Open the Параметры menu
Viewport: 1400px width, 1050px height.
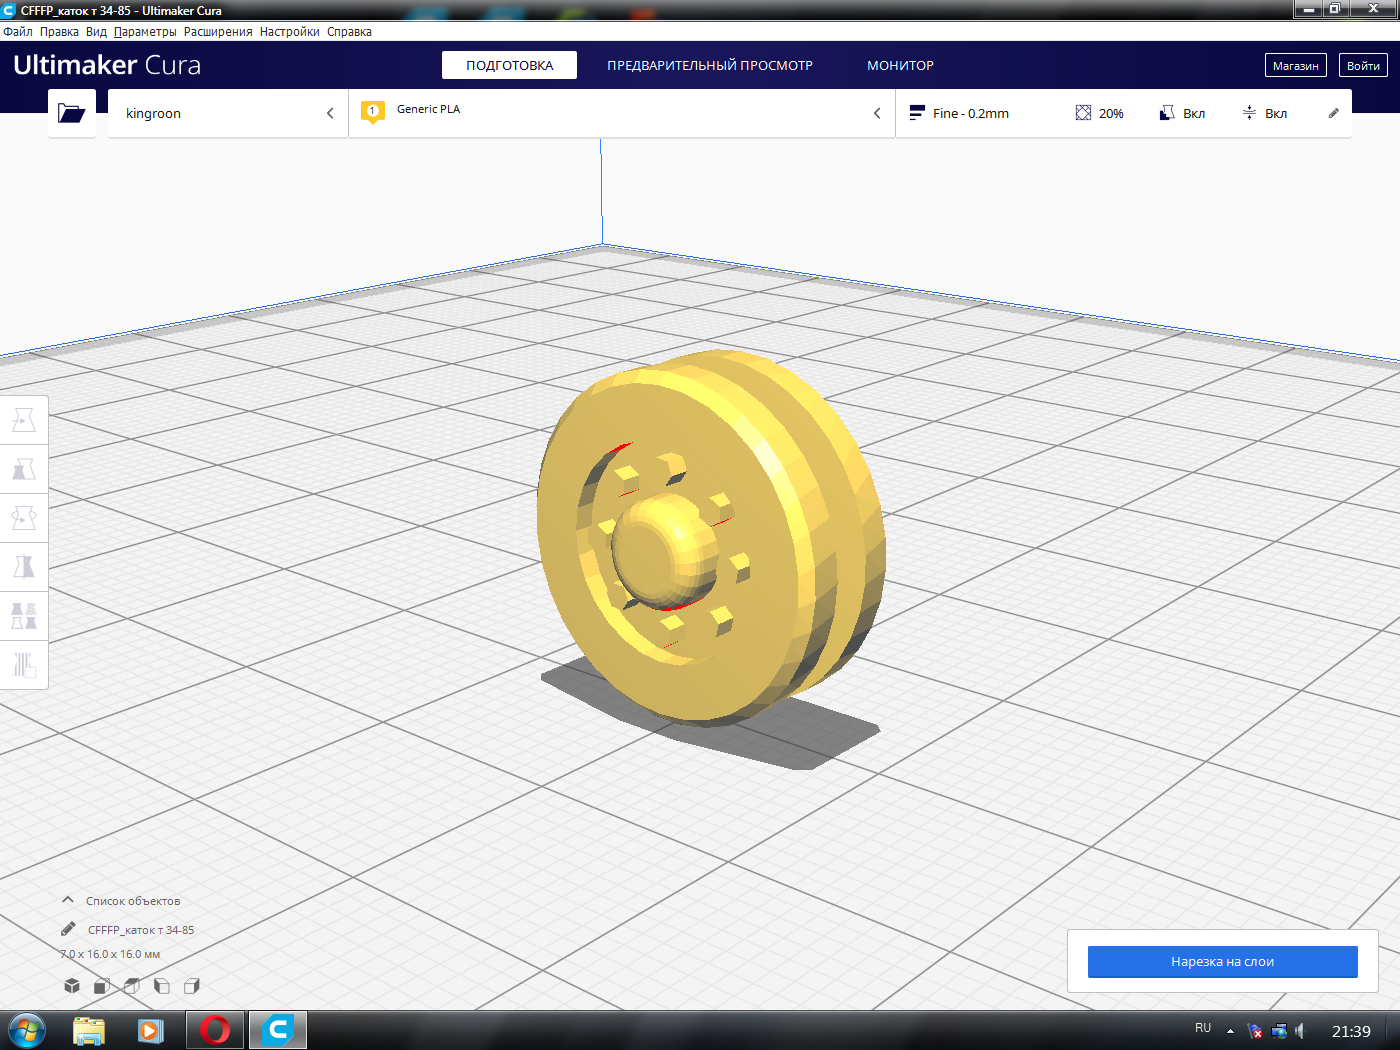145,32
